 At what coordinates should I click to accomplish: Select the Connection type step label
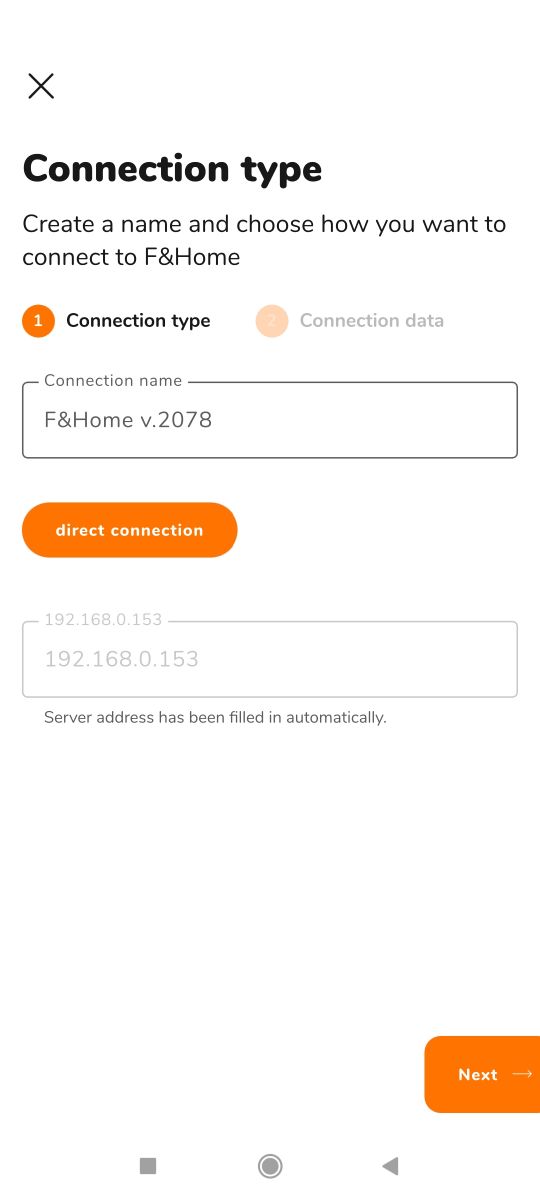tap(138, 321)
